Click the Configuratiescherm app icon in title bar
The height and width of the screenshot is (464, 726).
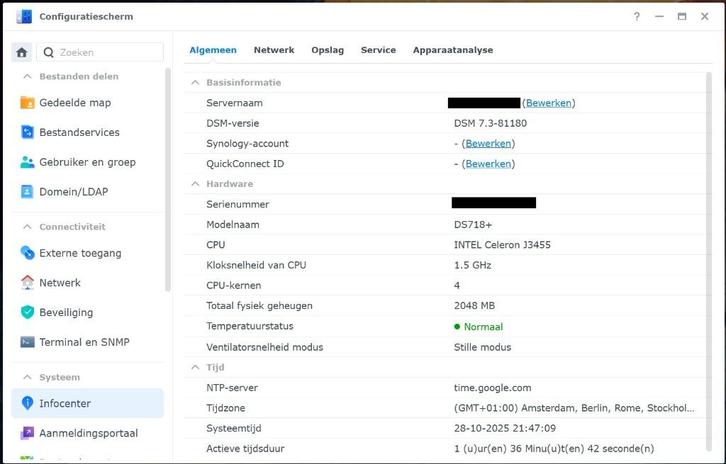pyautogui.click(x=24, y=17)
